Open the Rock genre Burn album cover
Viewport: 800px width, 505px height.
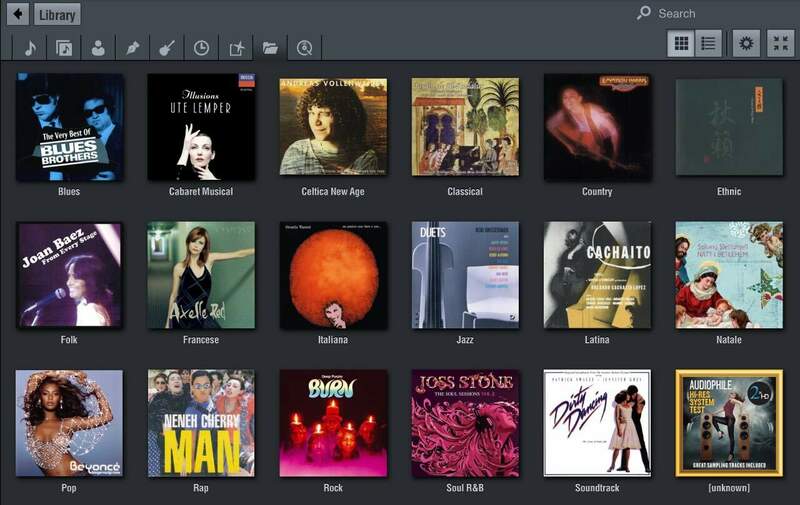(333, 423)
